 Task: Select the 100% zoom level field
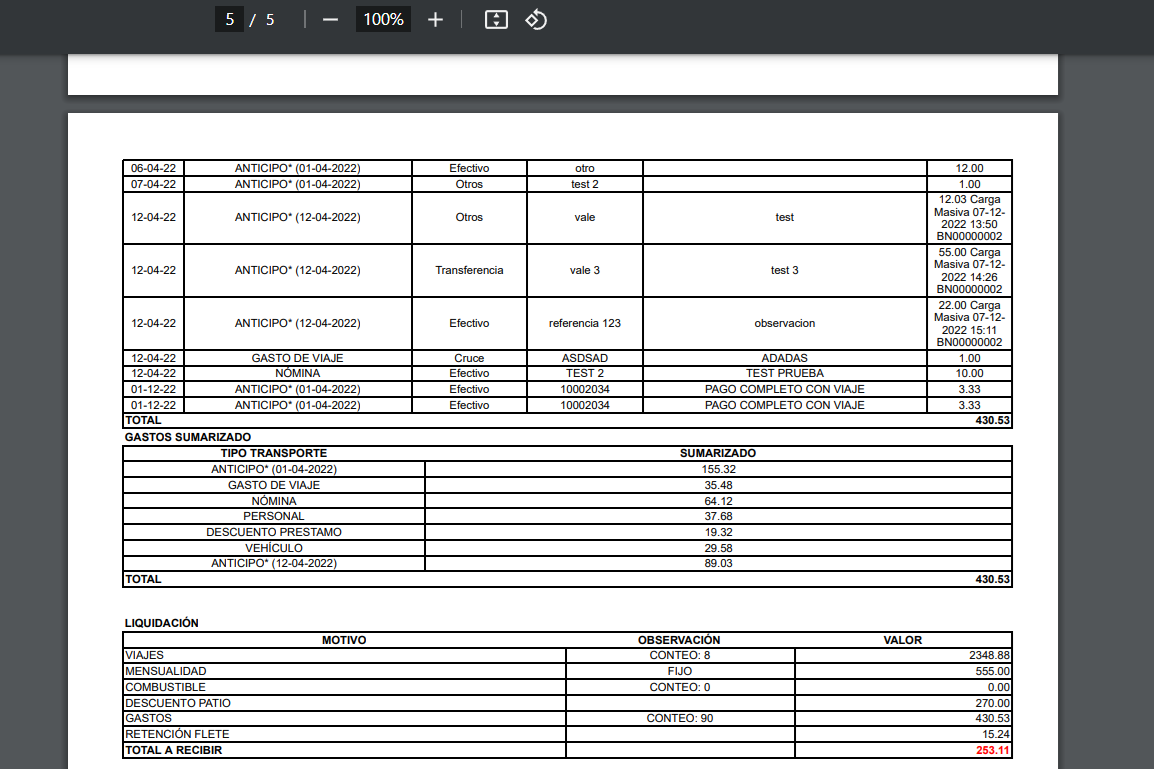383,20
